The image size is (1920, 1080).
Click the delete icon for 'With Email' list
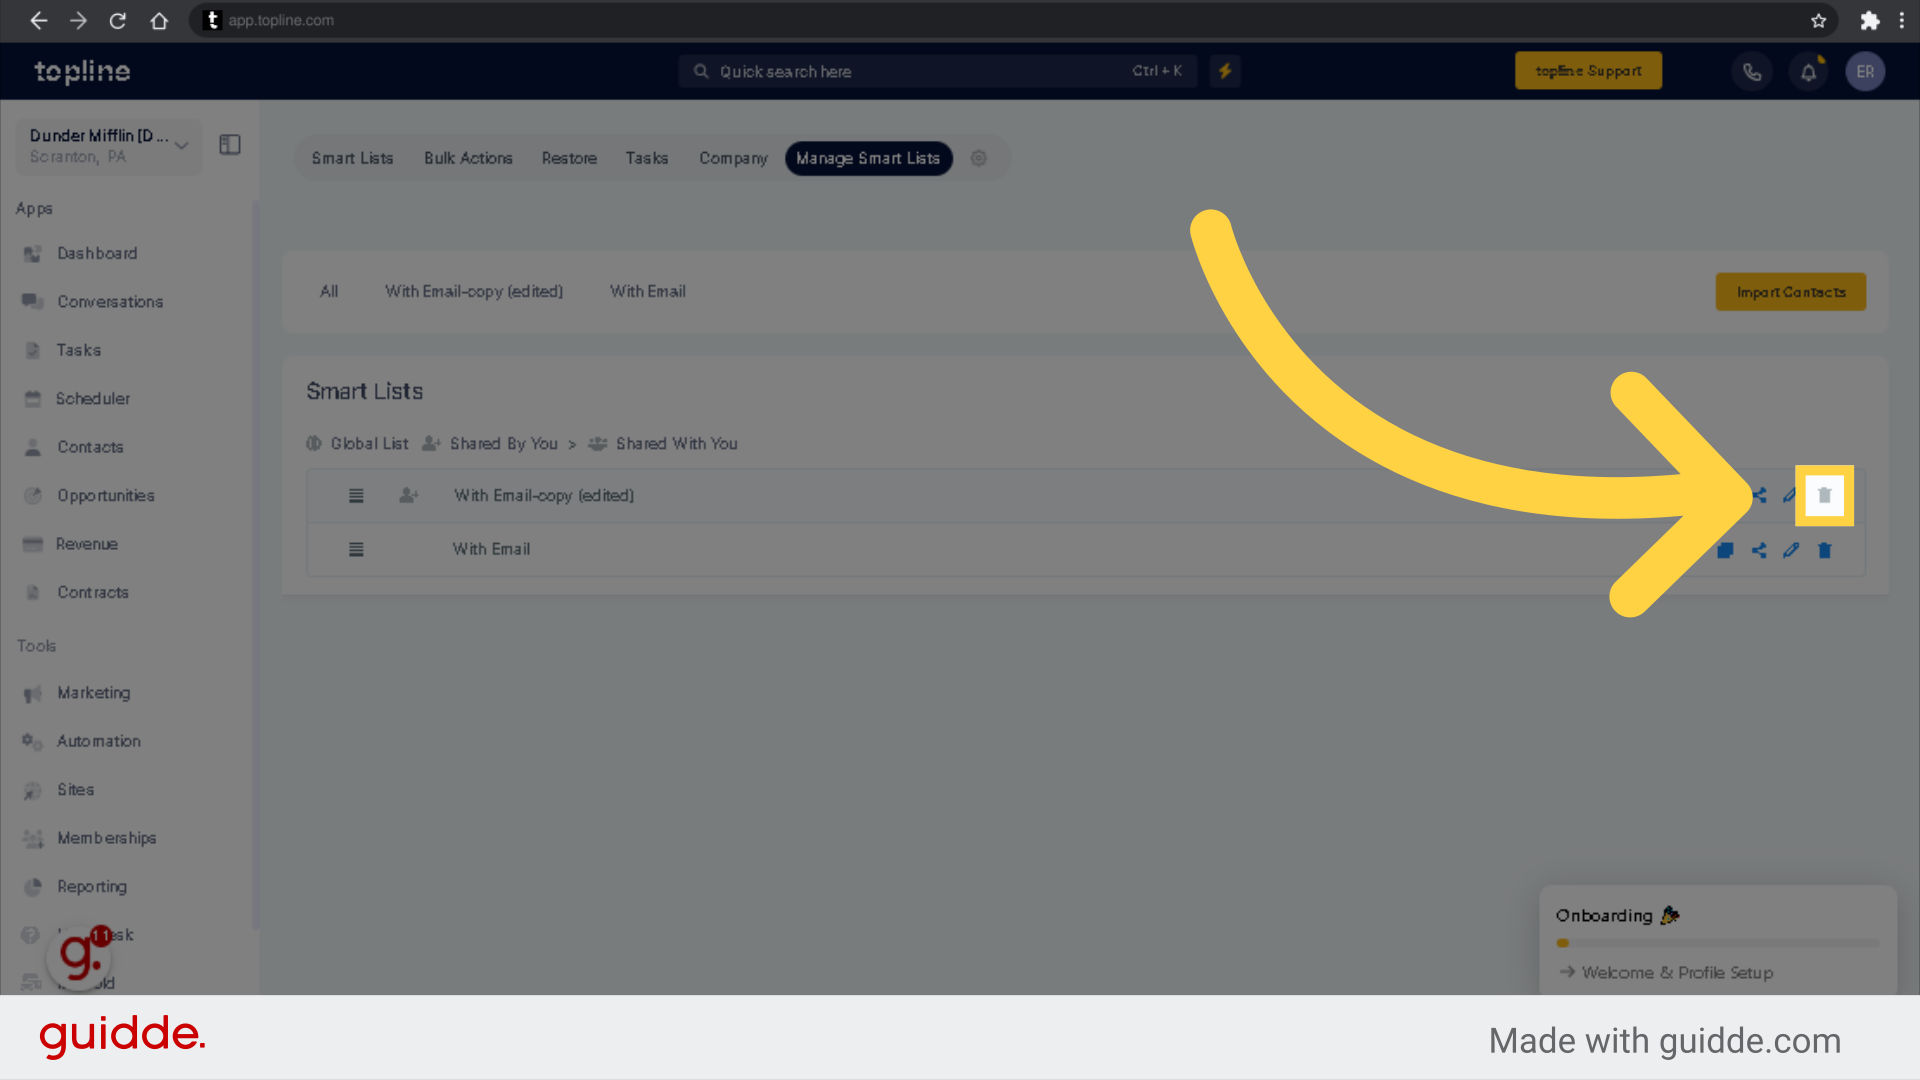tap(1824, 550)
